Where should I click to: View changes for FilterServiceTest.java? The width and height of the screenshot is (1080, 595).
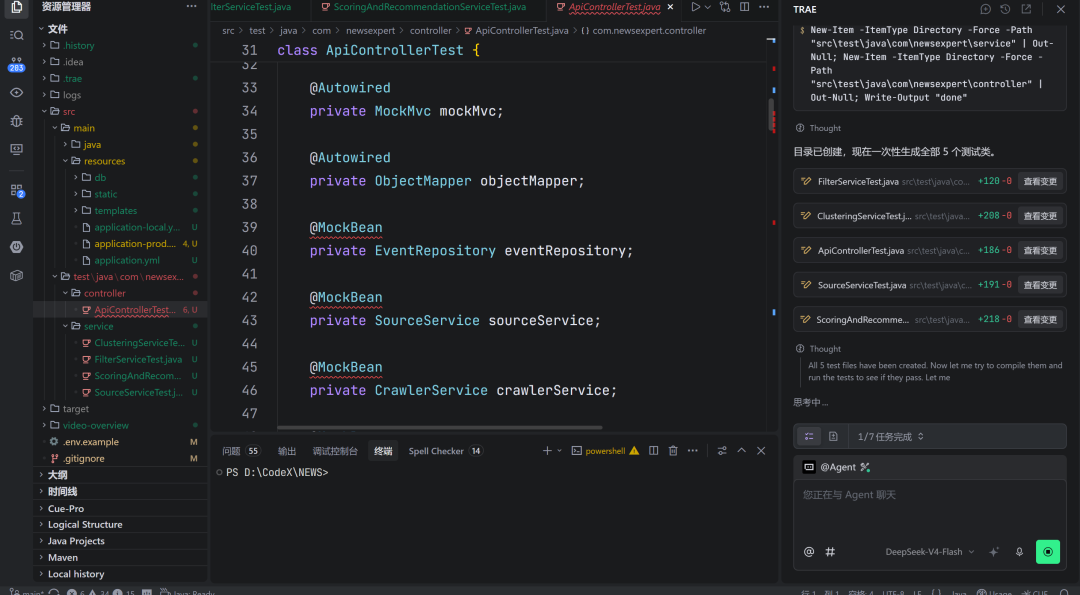(x=1040, y=182)
